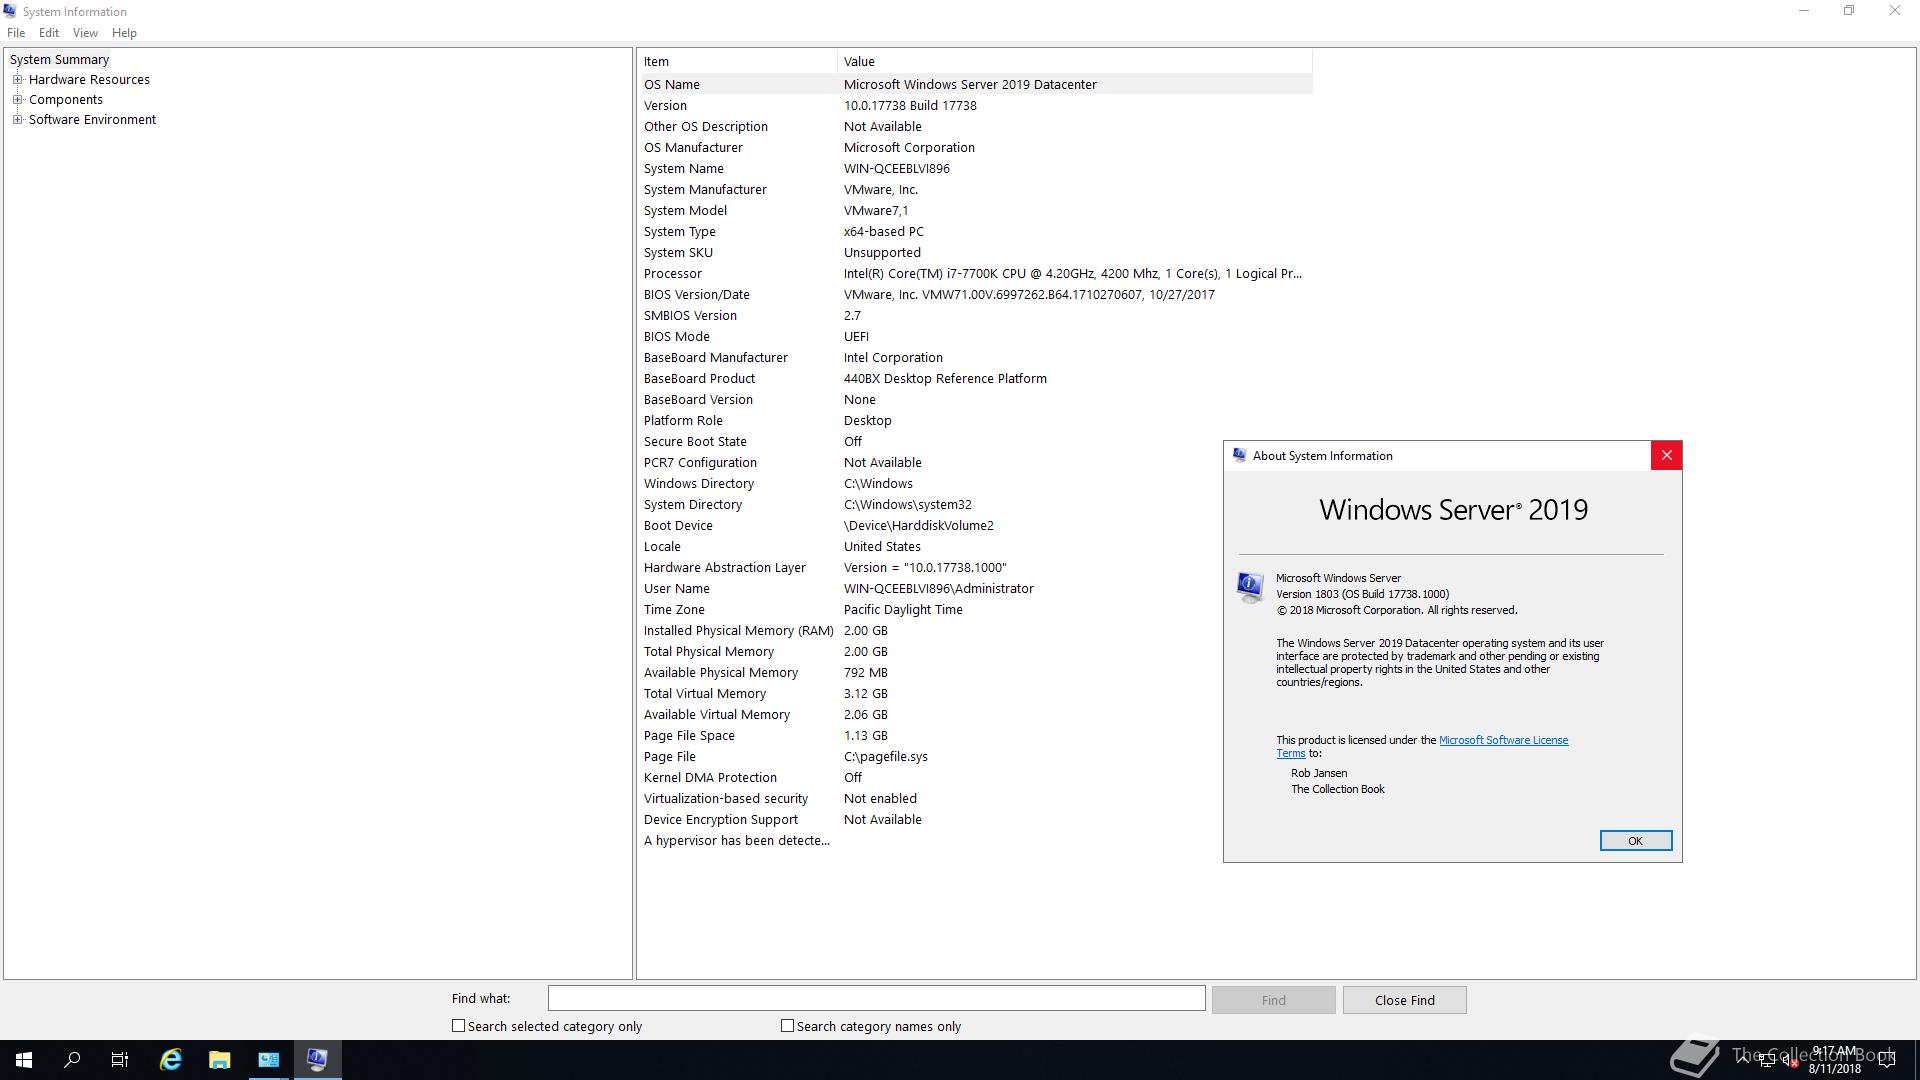Click the network tray icon
This screenshot has width=1920, height=1080.
point(1767,1062)
